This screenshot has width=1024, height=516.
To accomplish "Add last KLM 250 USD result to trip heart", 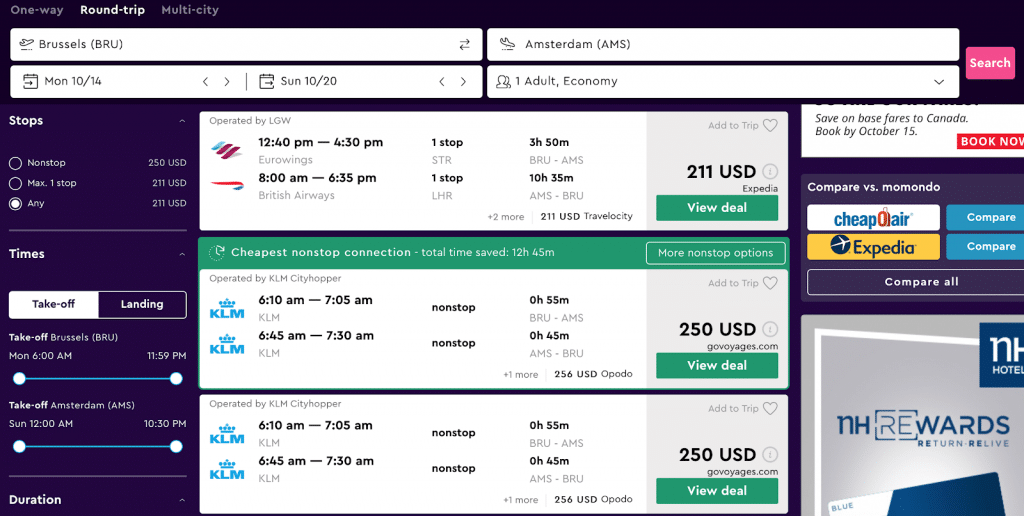I will click(771, 408).
